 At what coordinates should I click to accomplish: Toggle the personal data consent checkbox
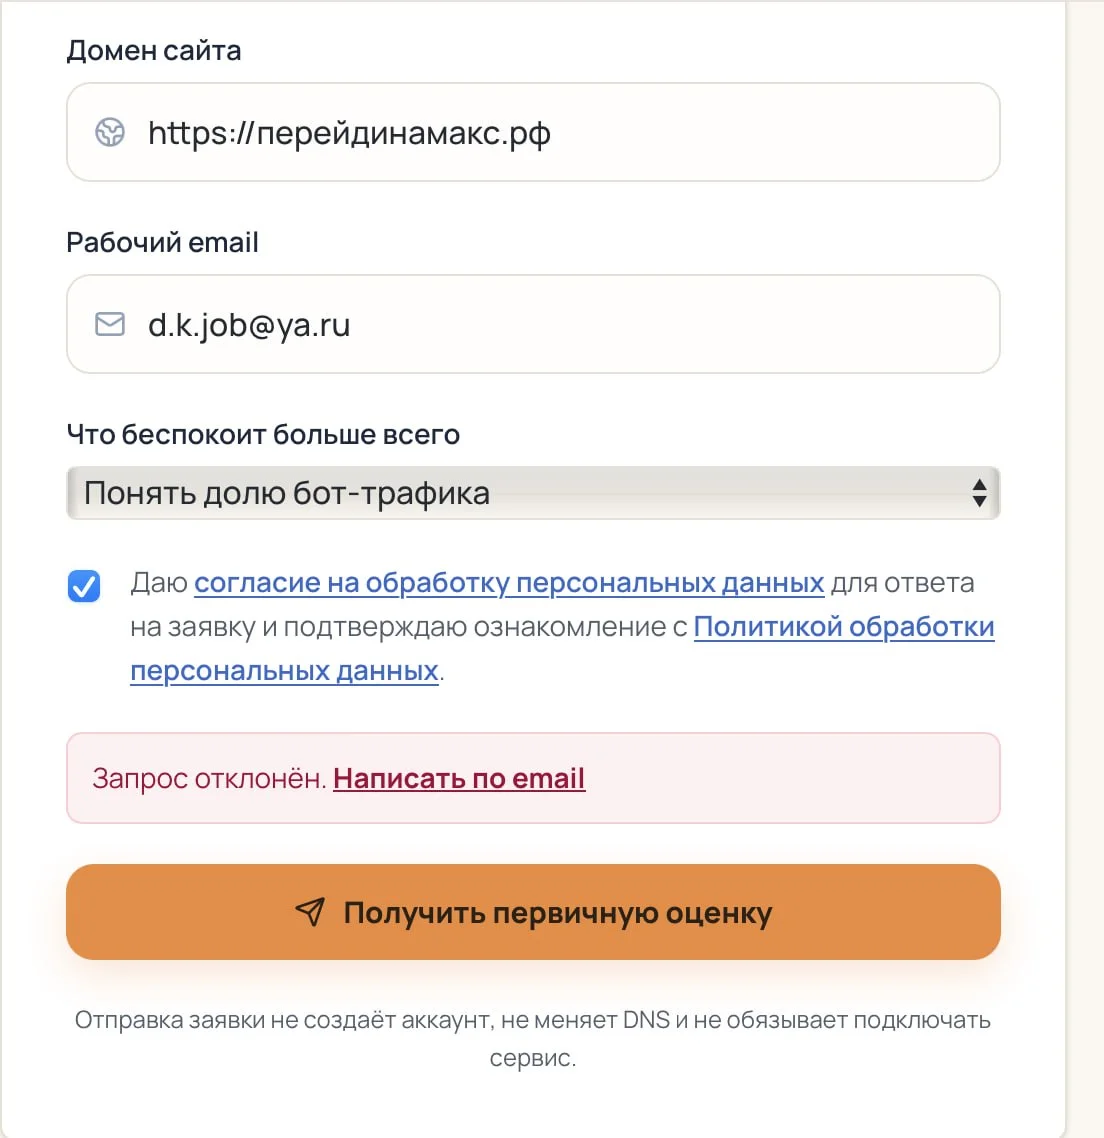(84, 586)
